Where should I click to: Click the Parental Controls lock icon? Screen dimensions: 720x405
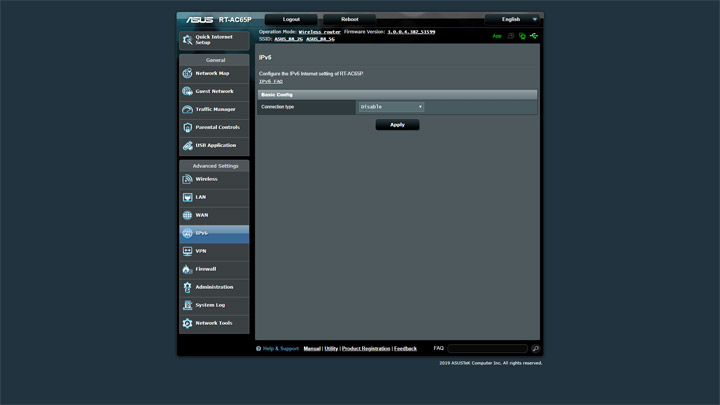point(187,127)
